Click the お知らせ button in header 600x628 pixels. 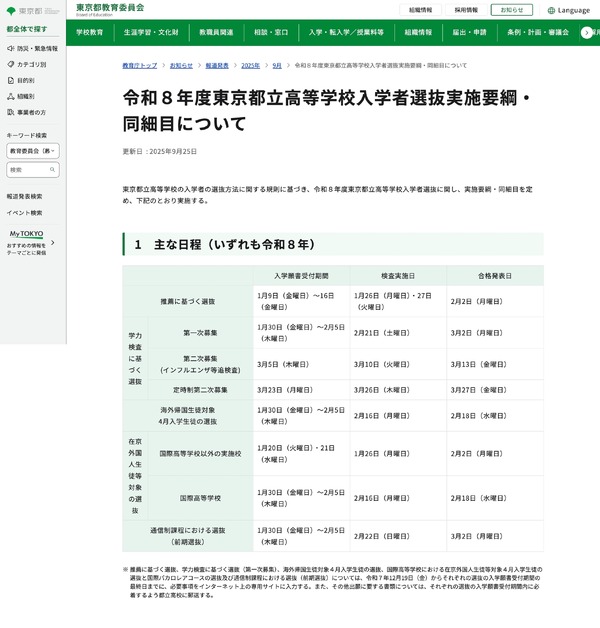512,10
